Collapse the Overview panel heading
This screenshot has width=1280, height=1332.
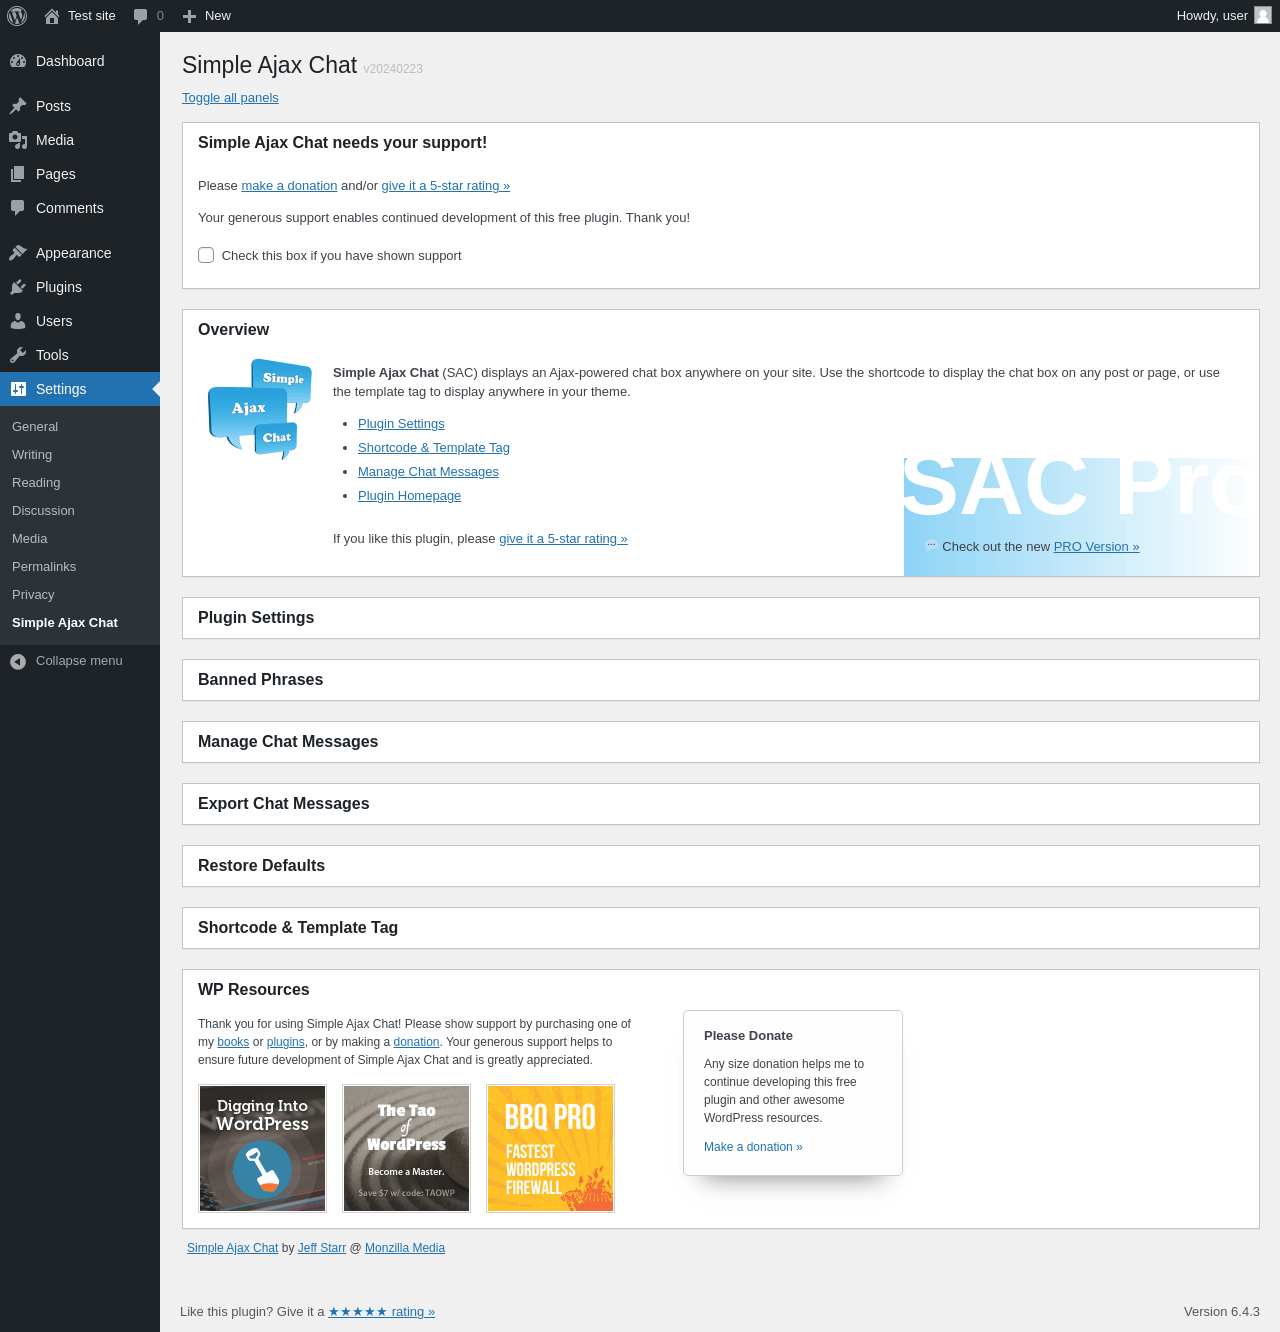click(x=720, y=330)
